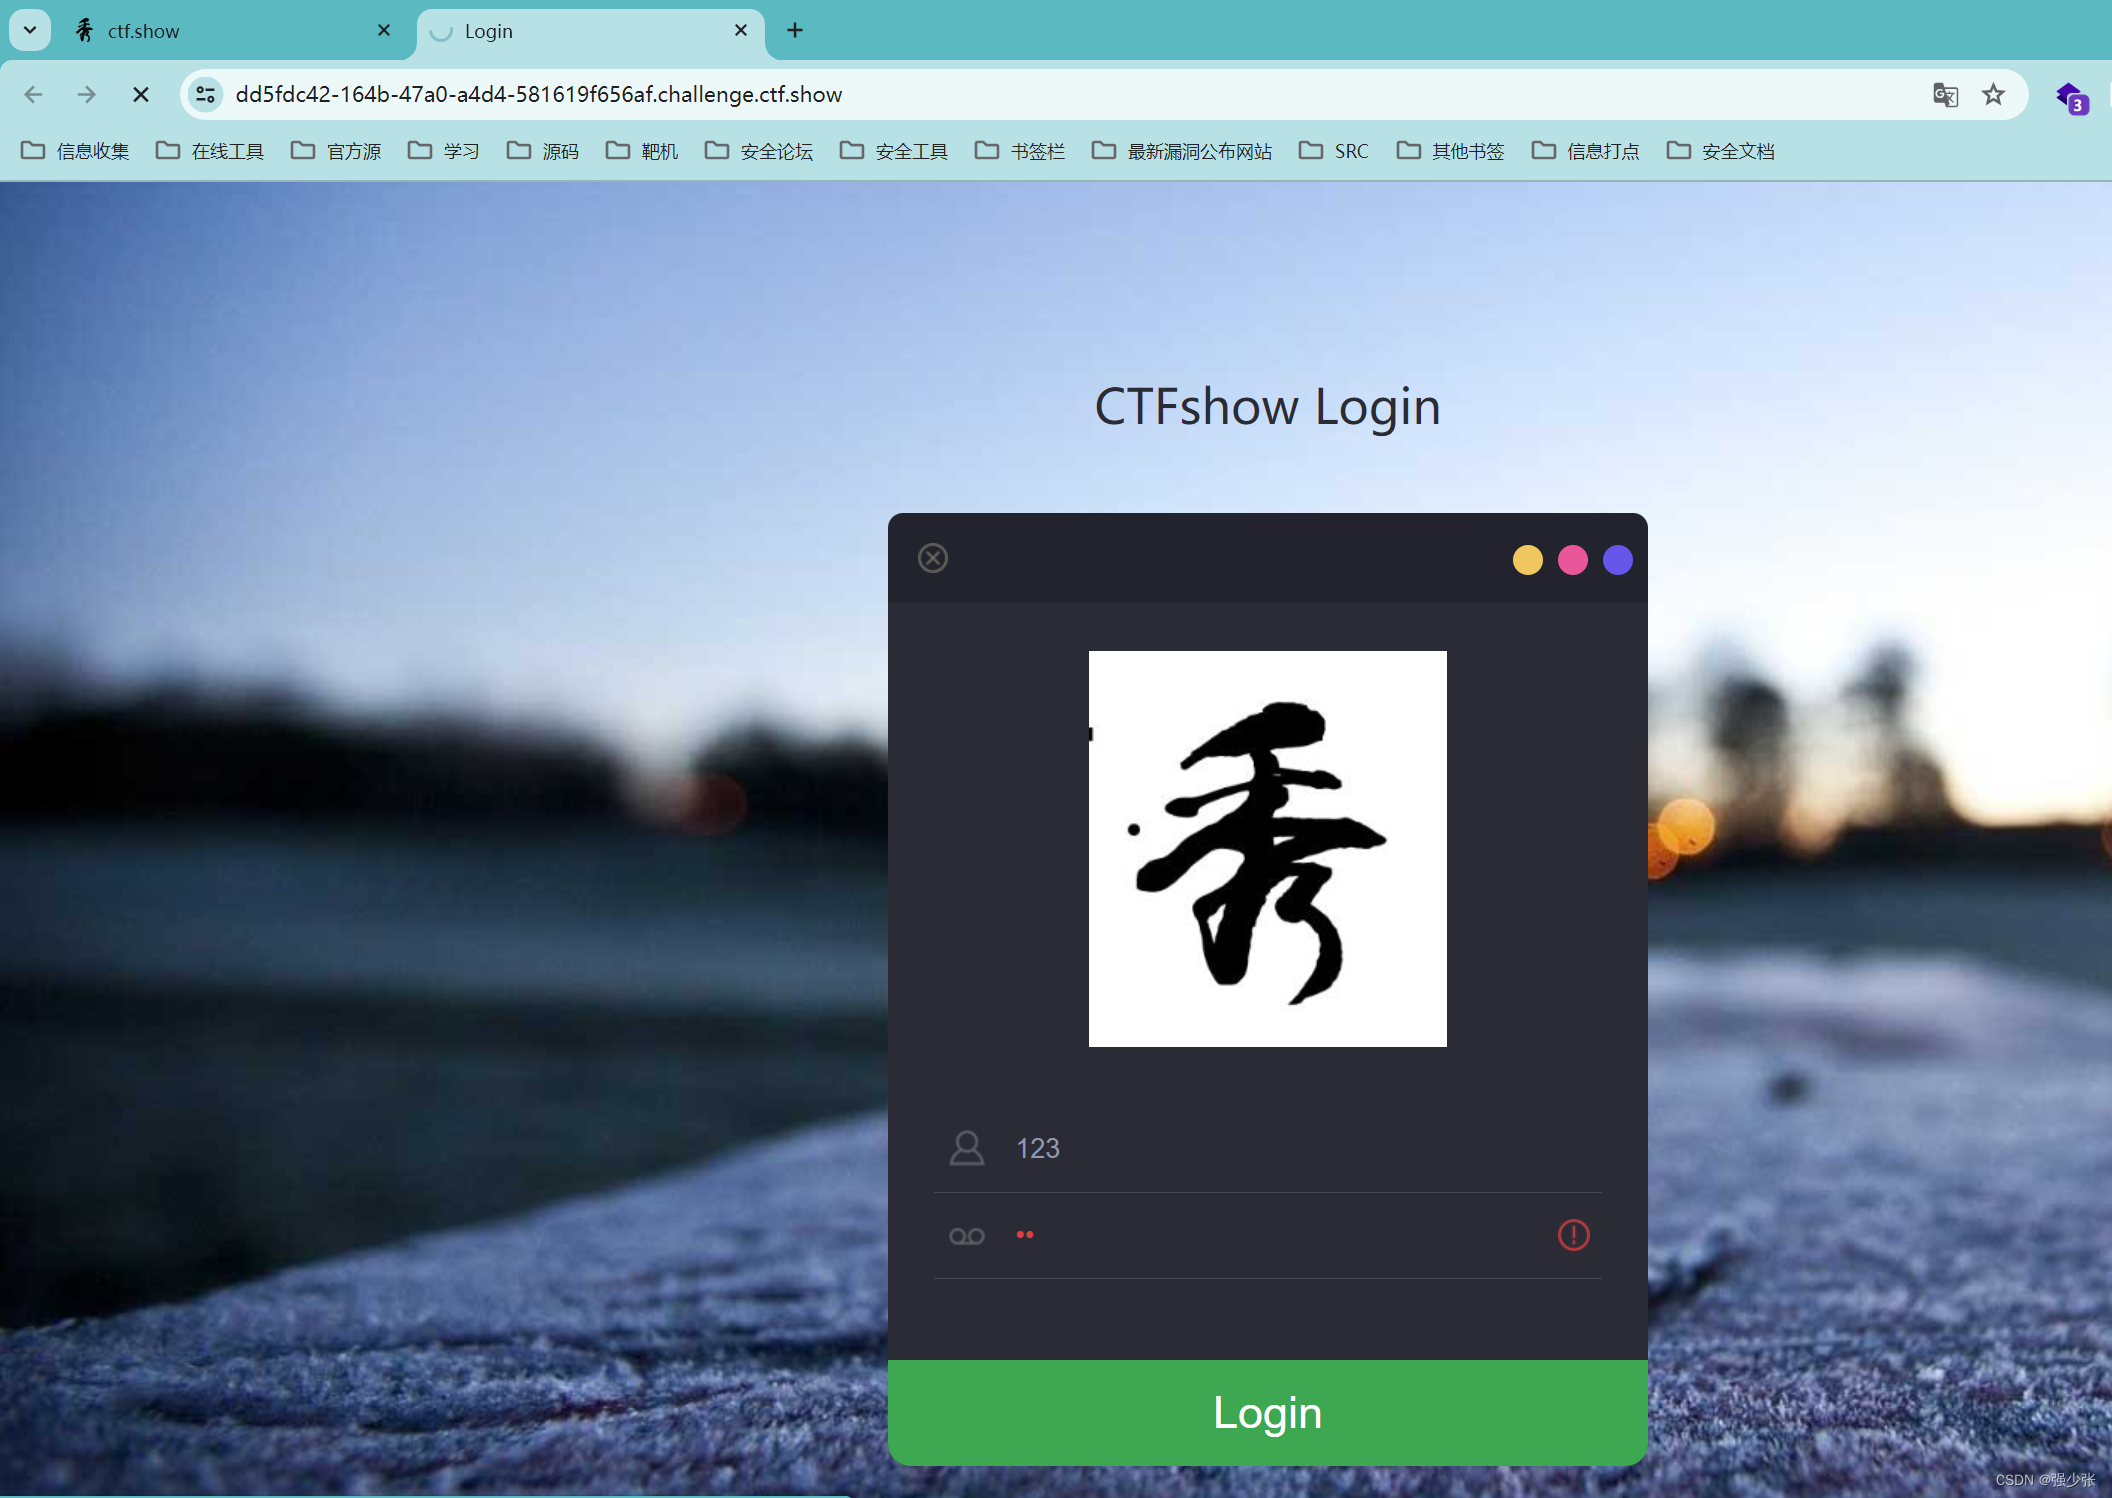Open the SRC bookmark folder
This screenshot has height=1498, width=2112.
click(x=1334, y=151)
